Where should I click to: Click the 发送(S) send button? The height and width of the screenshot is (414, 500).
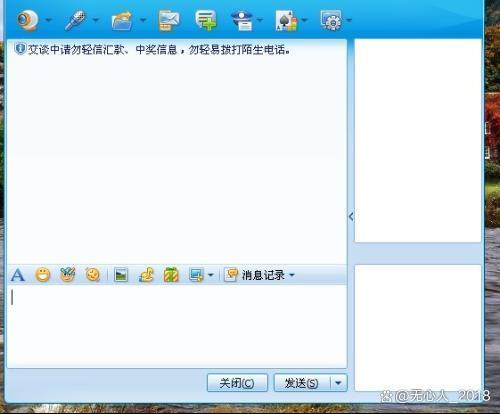(302, 383)
